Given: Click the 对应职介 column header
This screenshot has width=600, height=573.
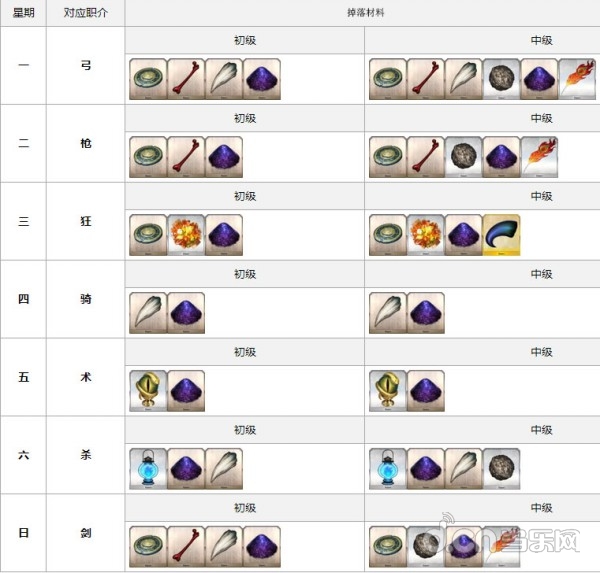Looking at the screenshot, I should point(85,14).
